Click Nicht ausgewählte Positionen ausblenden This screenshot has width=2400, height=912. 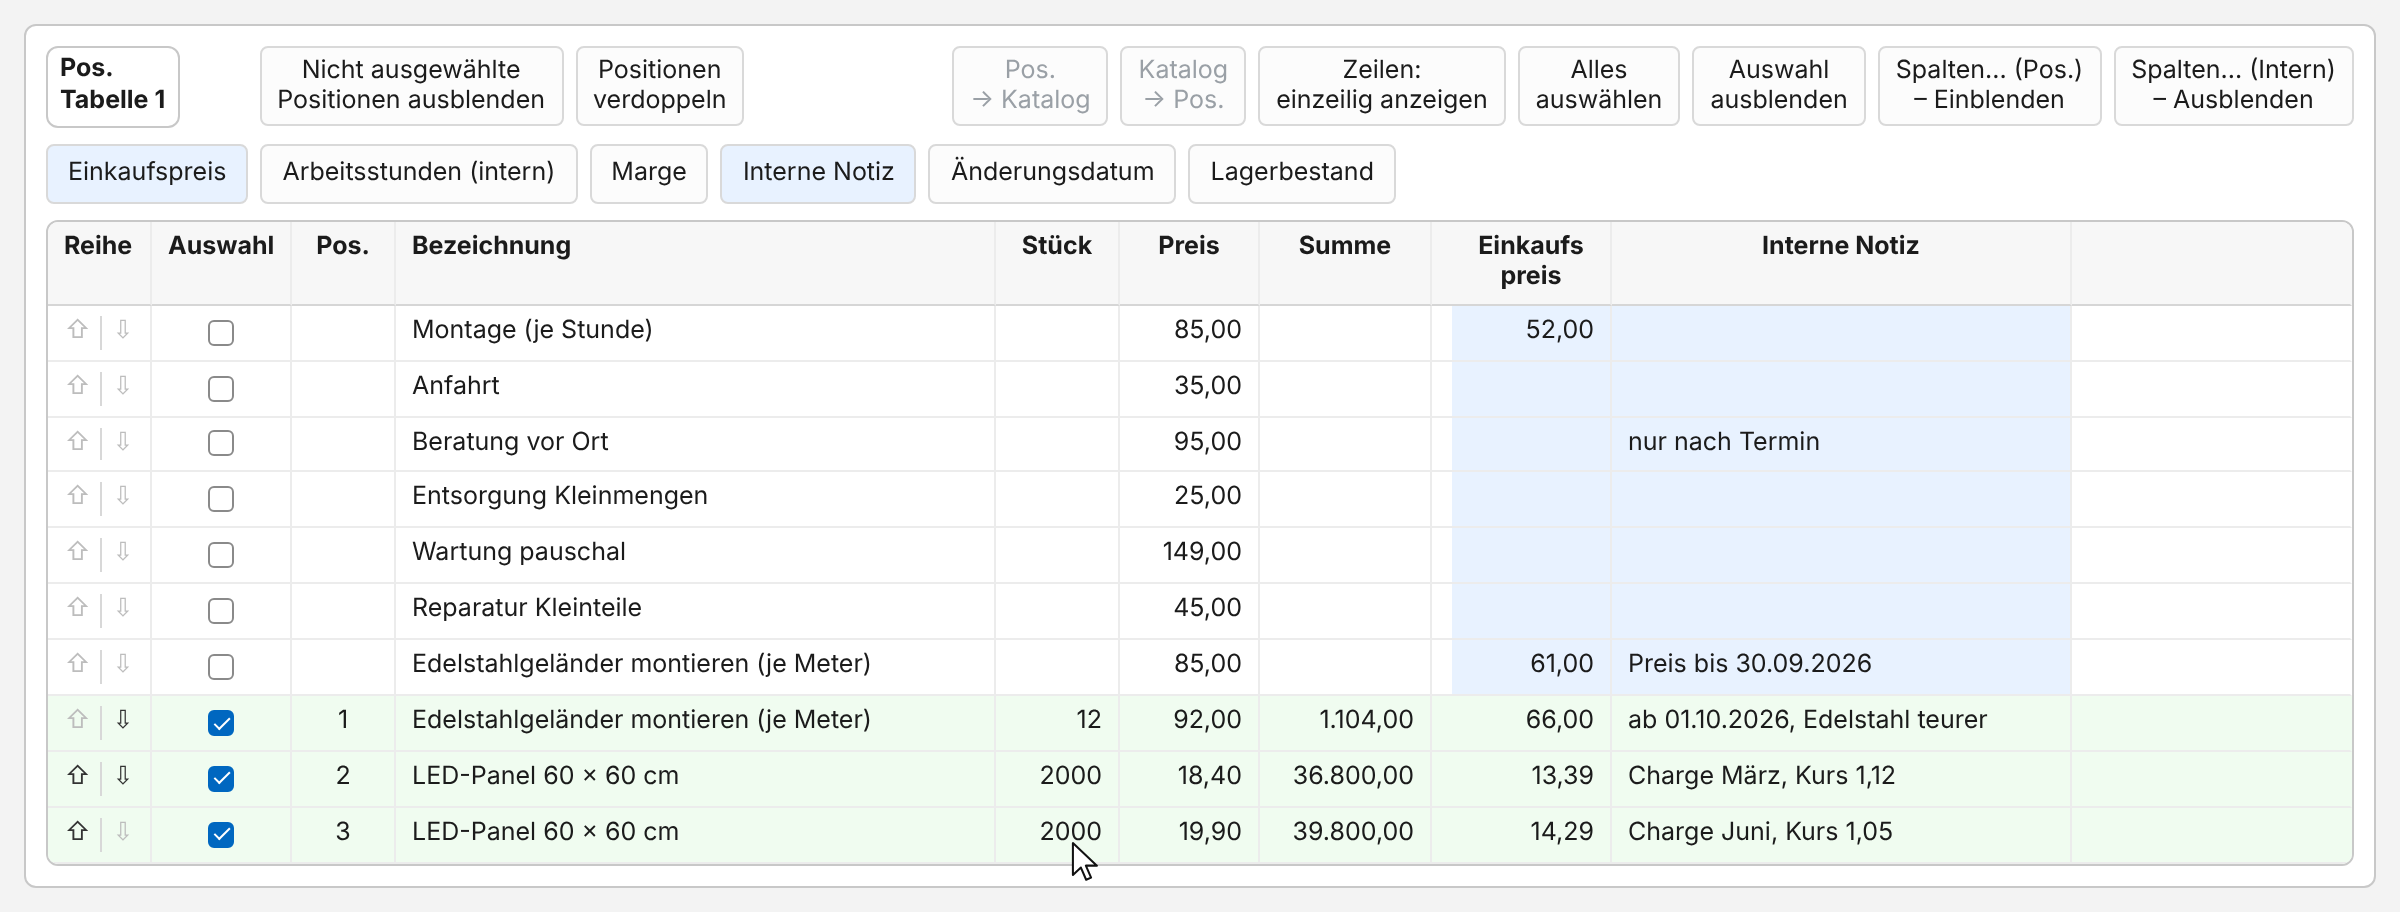point(411,86)
